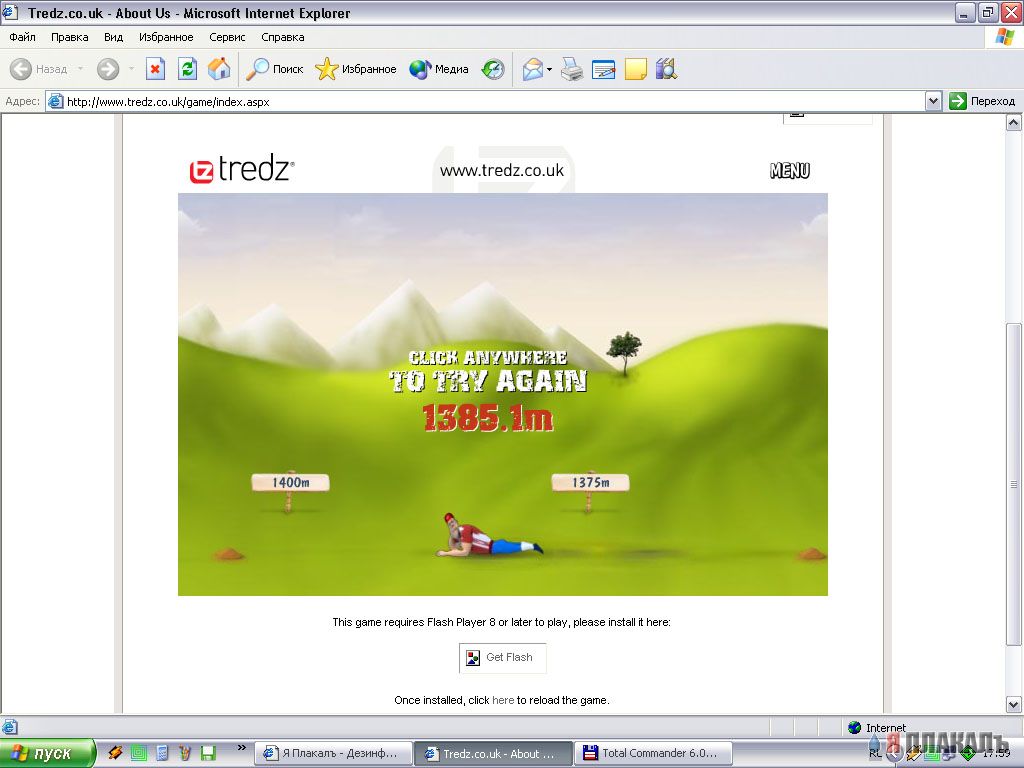Click the fallen cyclist character
The height and width of the screenshot is (768, 1024).
pyautogui.click(x=490, y=537)
